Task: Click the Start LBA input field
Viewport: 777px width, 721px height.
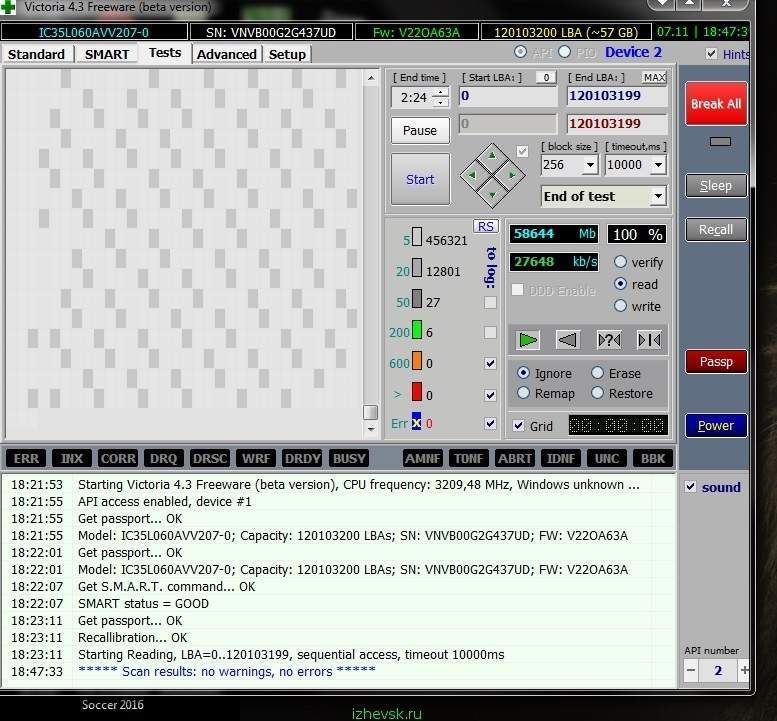Action: point(507,97)
